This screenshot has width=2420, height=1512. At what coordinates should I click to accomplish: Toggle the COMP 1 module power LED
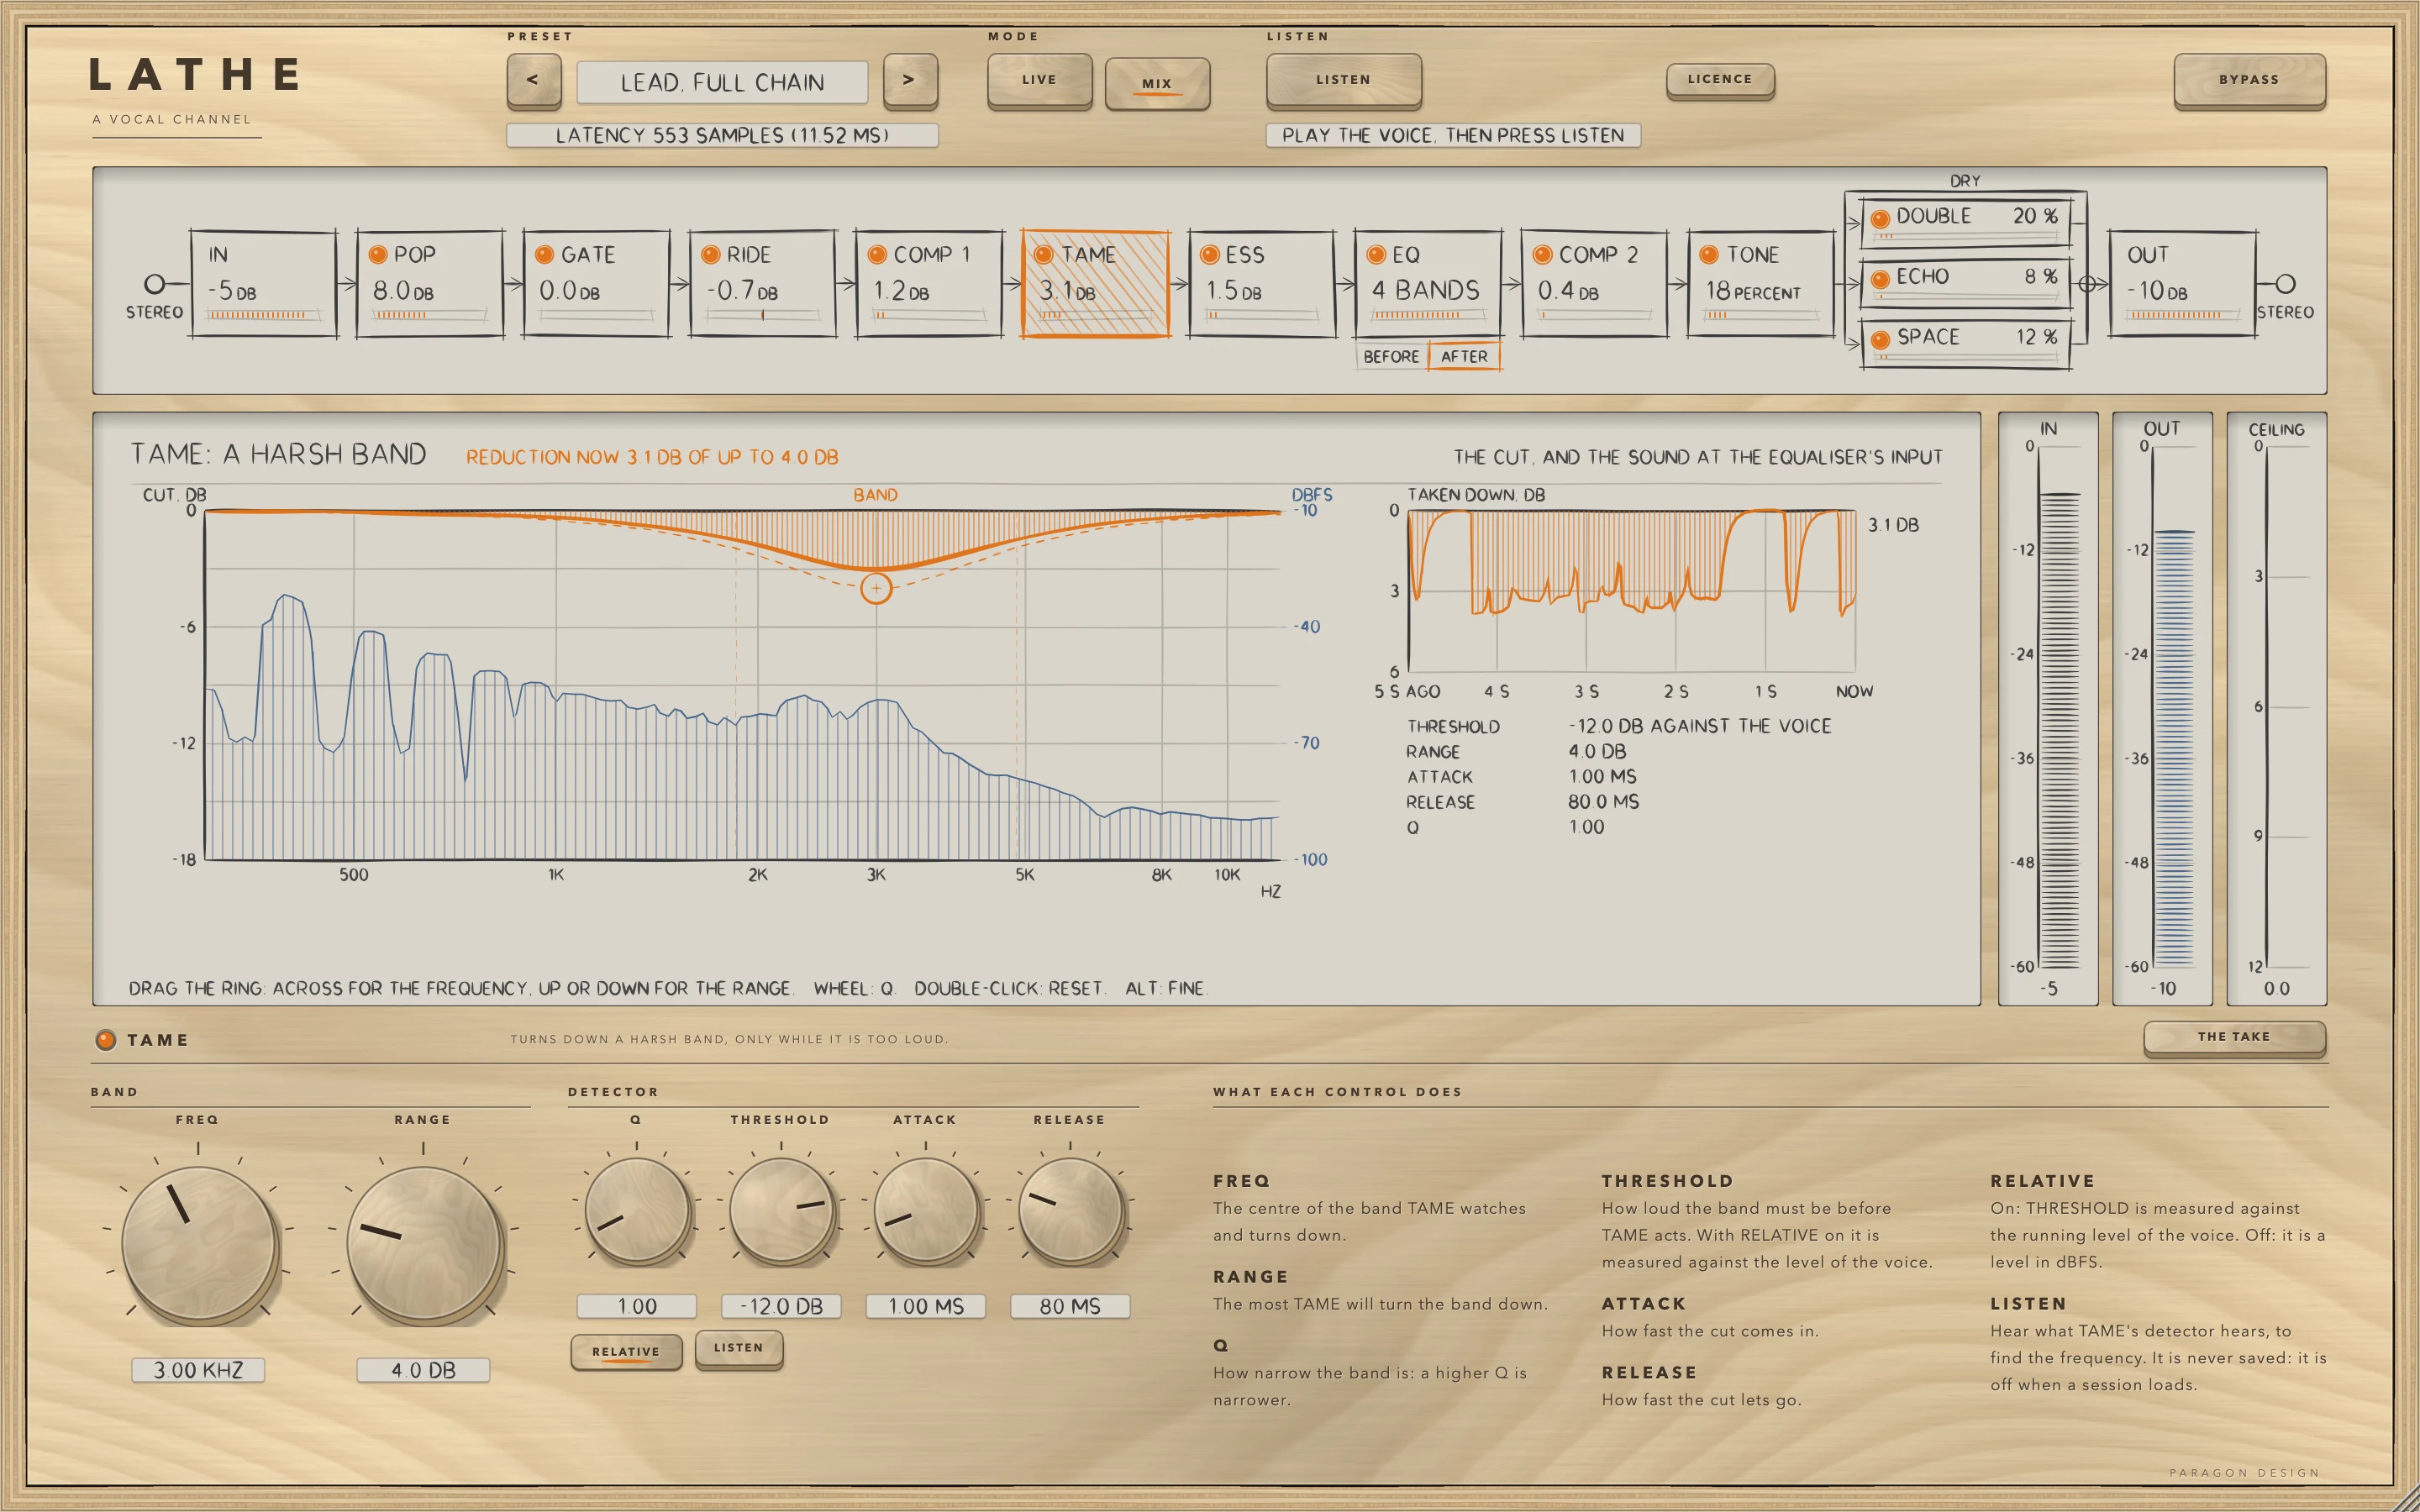(877, 255)
